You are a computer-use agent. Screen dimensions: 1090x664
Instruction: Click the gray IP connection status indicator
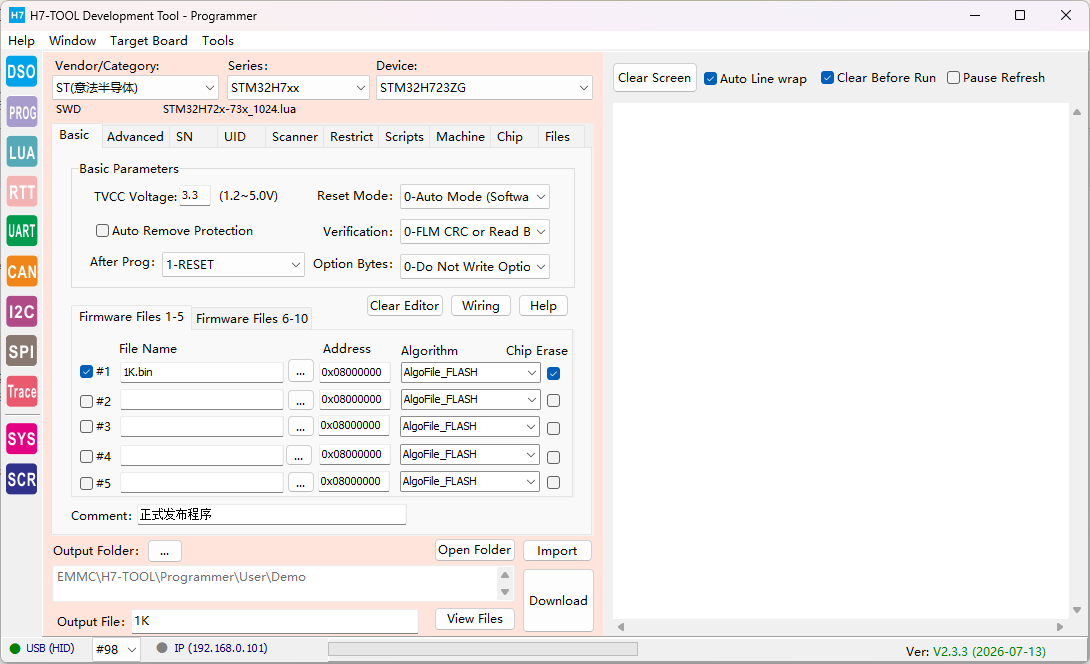point(162,648)
